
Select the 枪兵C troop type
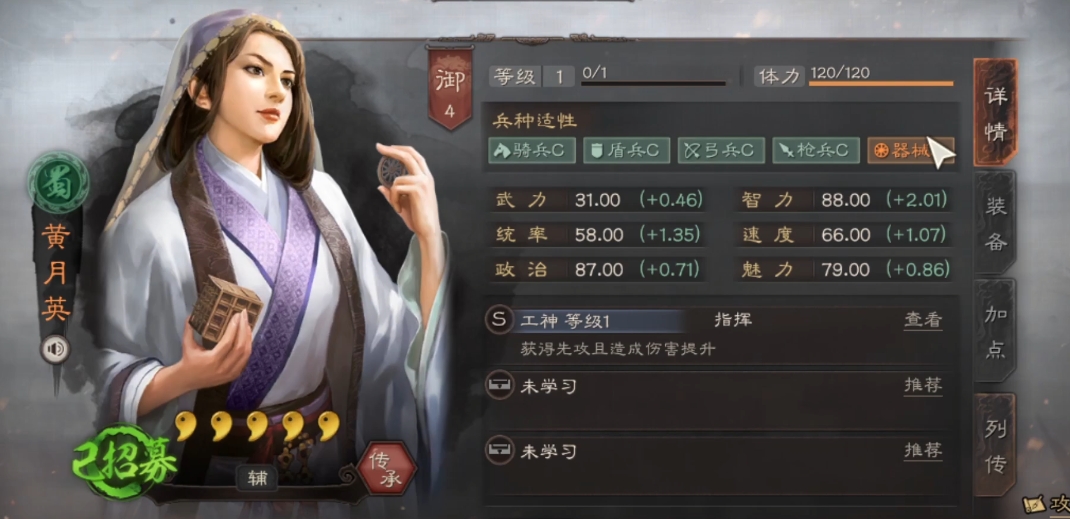pos(815,150)
